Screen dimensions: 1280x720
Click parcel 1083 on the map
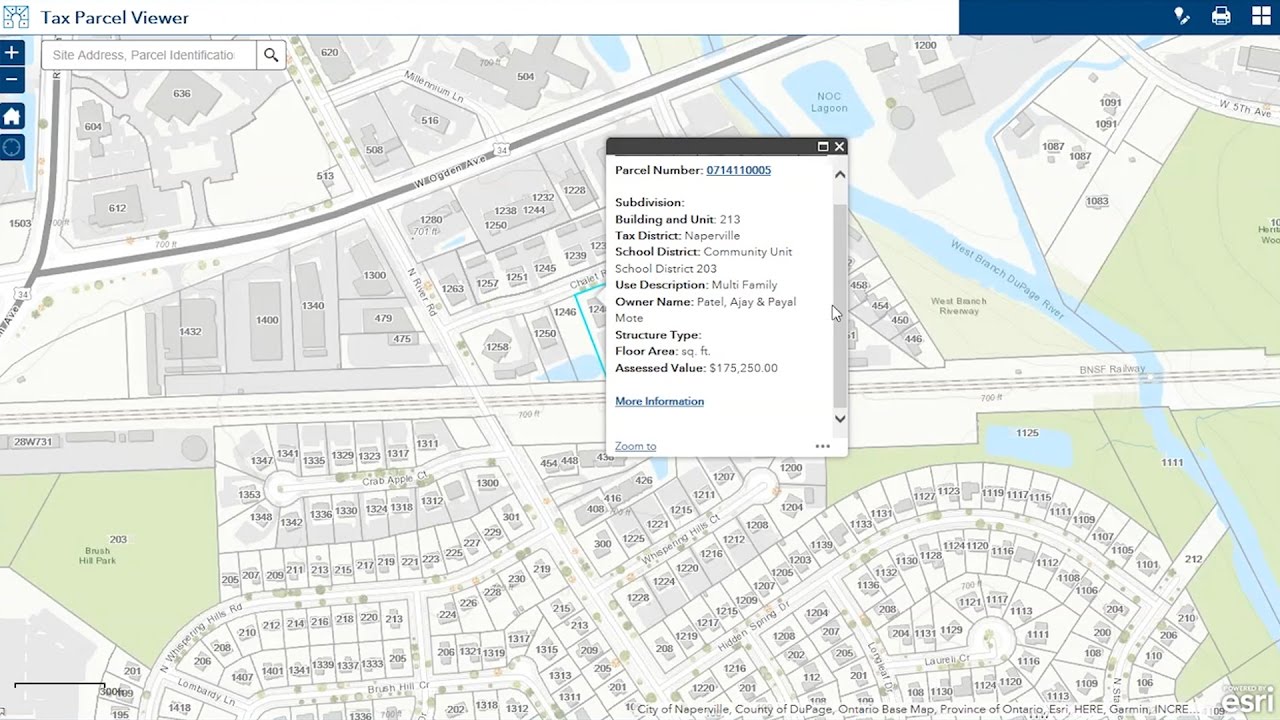coord(1097,201)
